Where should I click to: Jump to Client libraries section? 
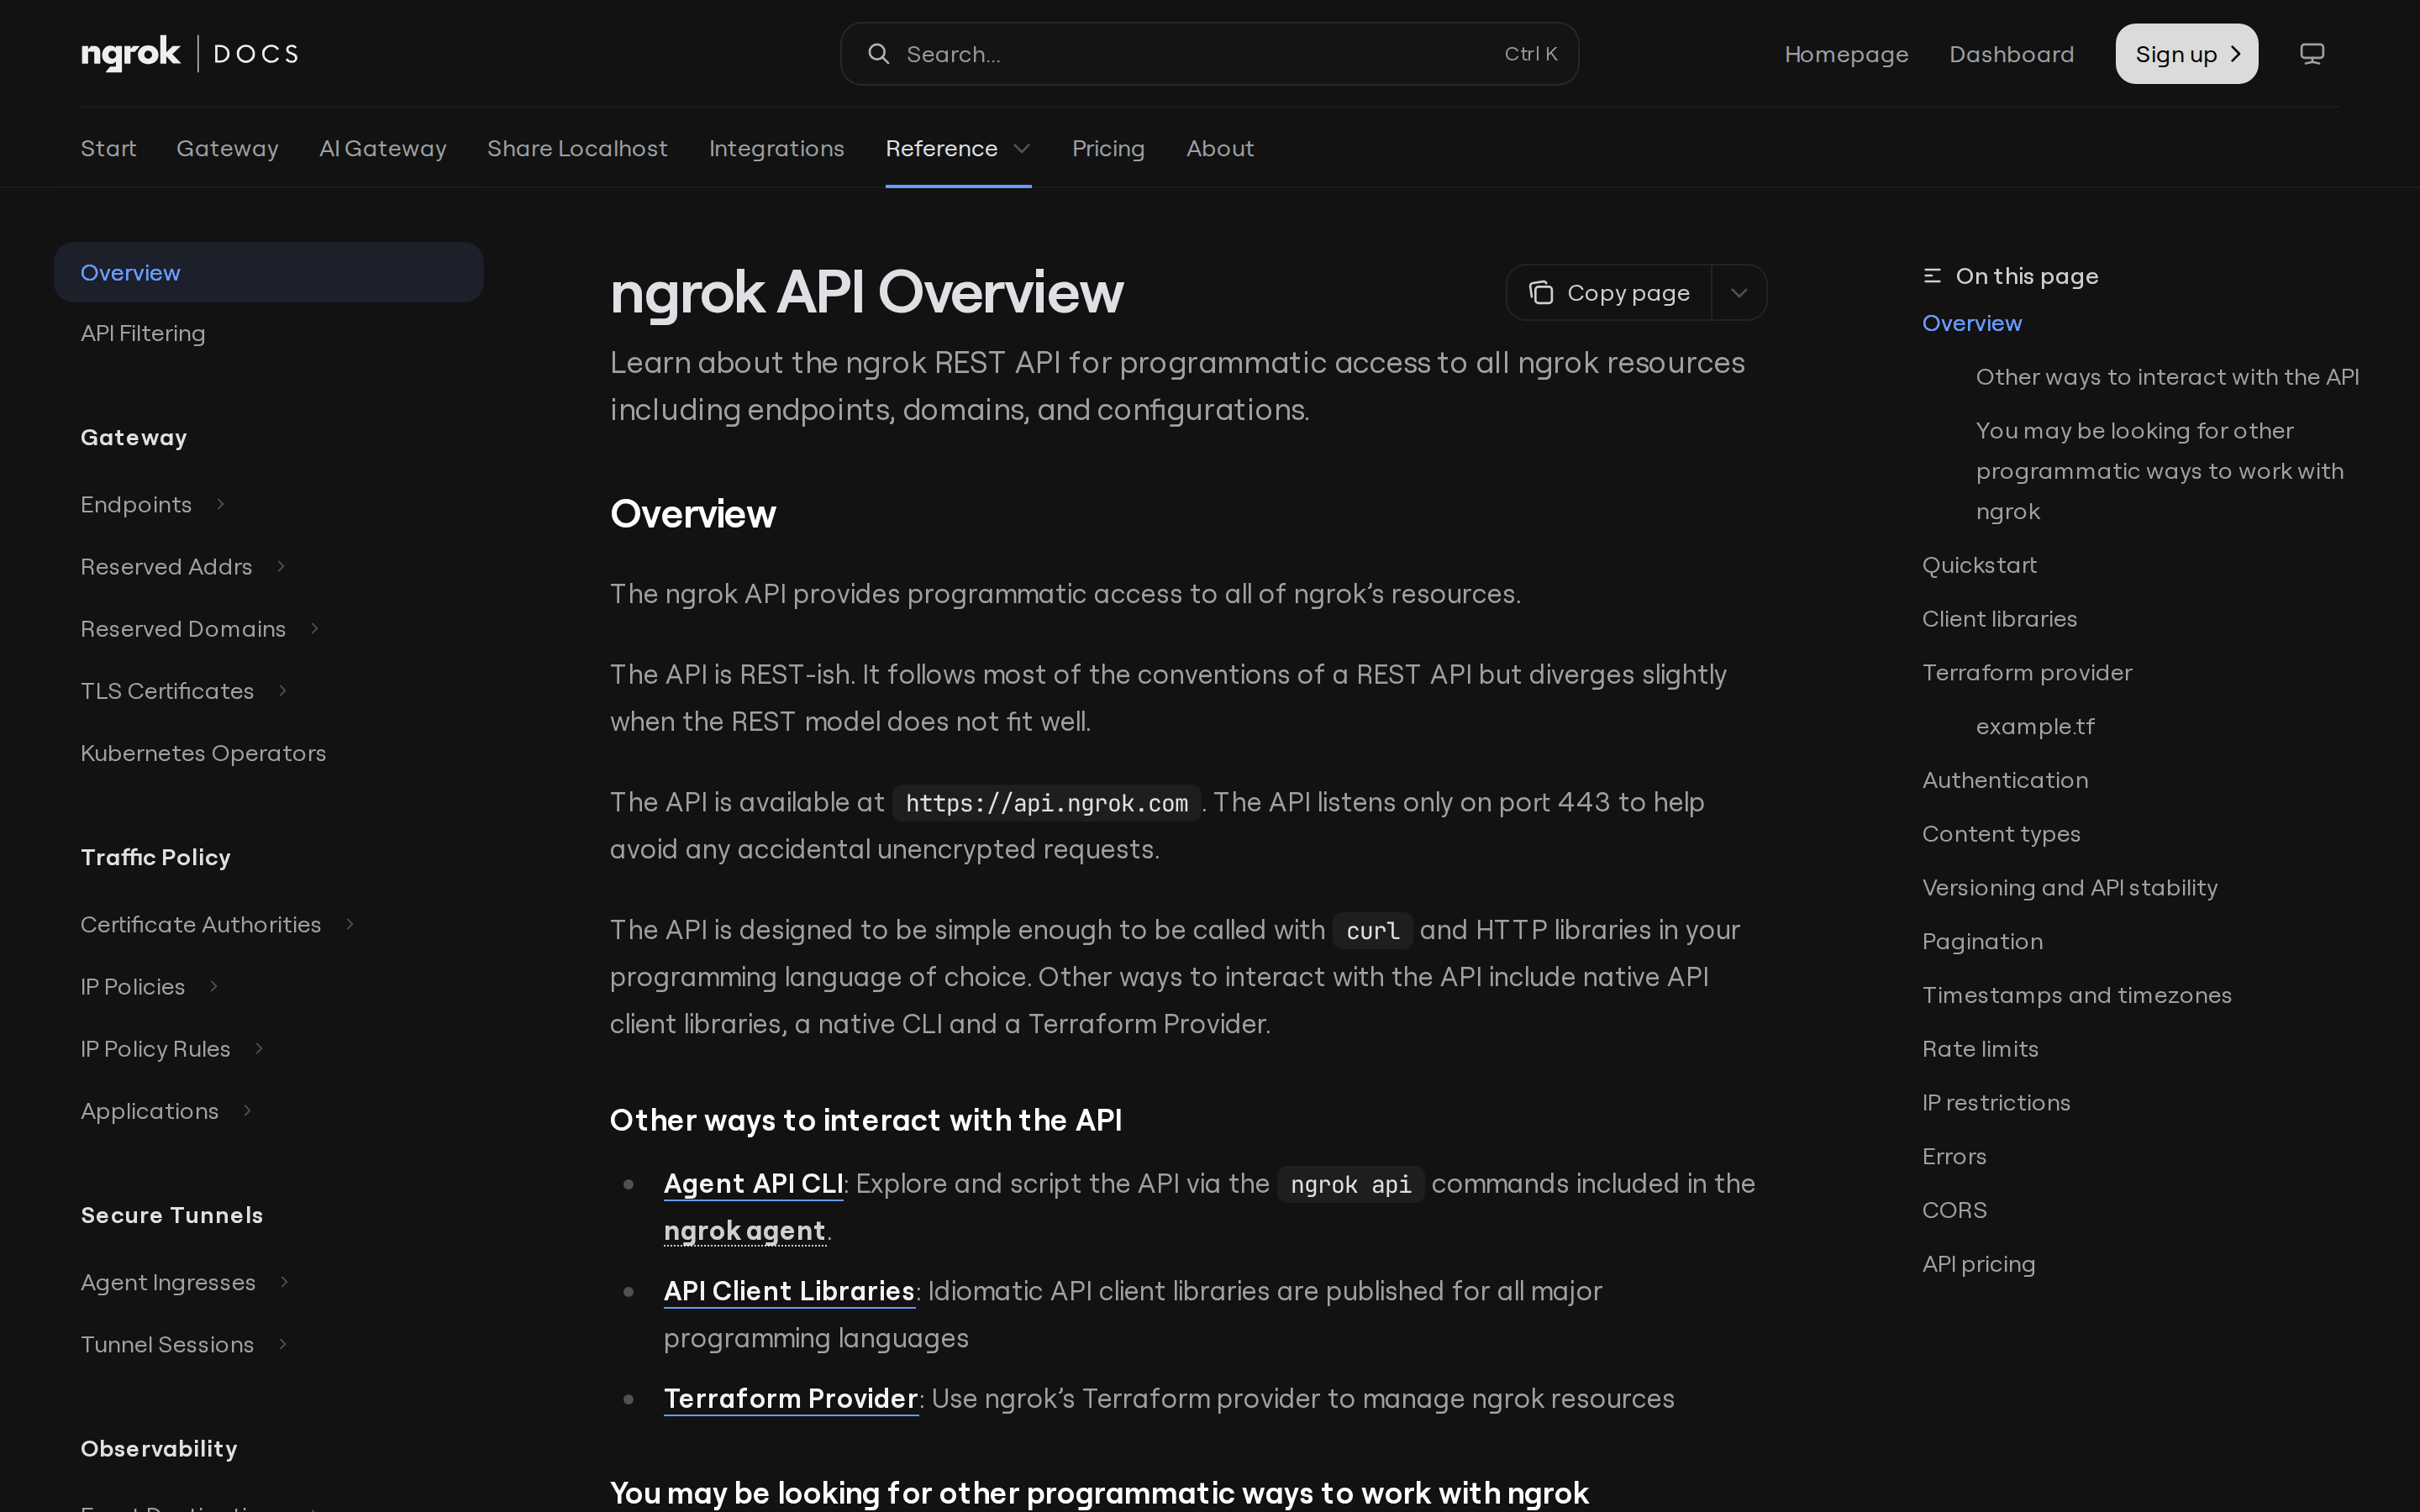pyautogui.click(x=1999, y=619)
